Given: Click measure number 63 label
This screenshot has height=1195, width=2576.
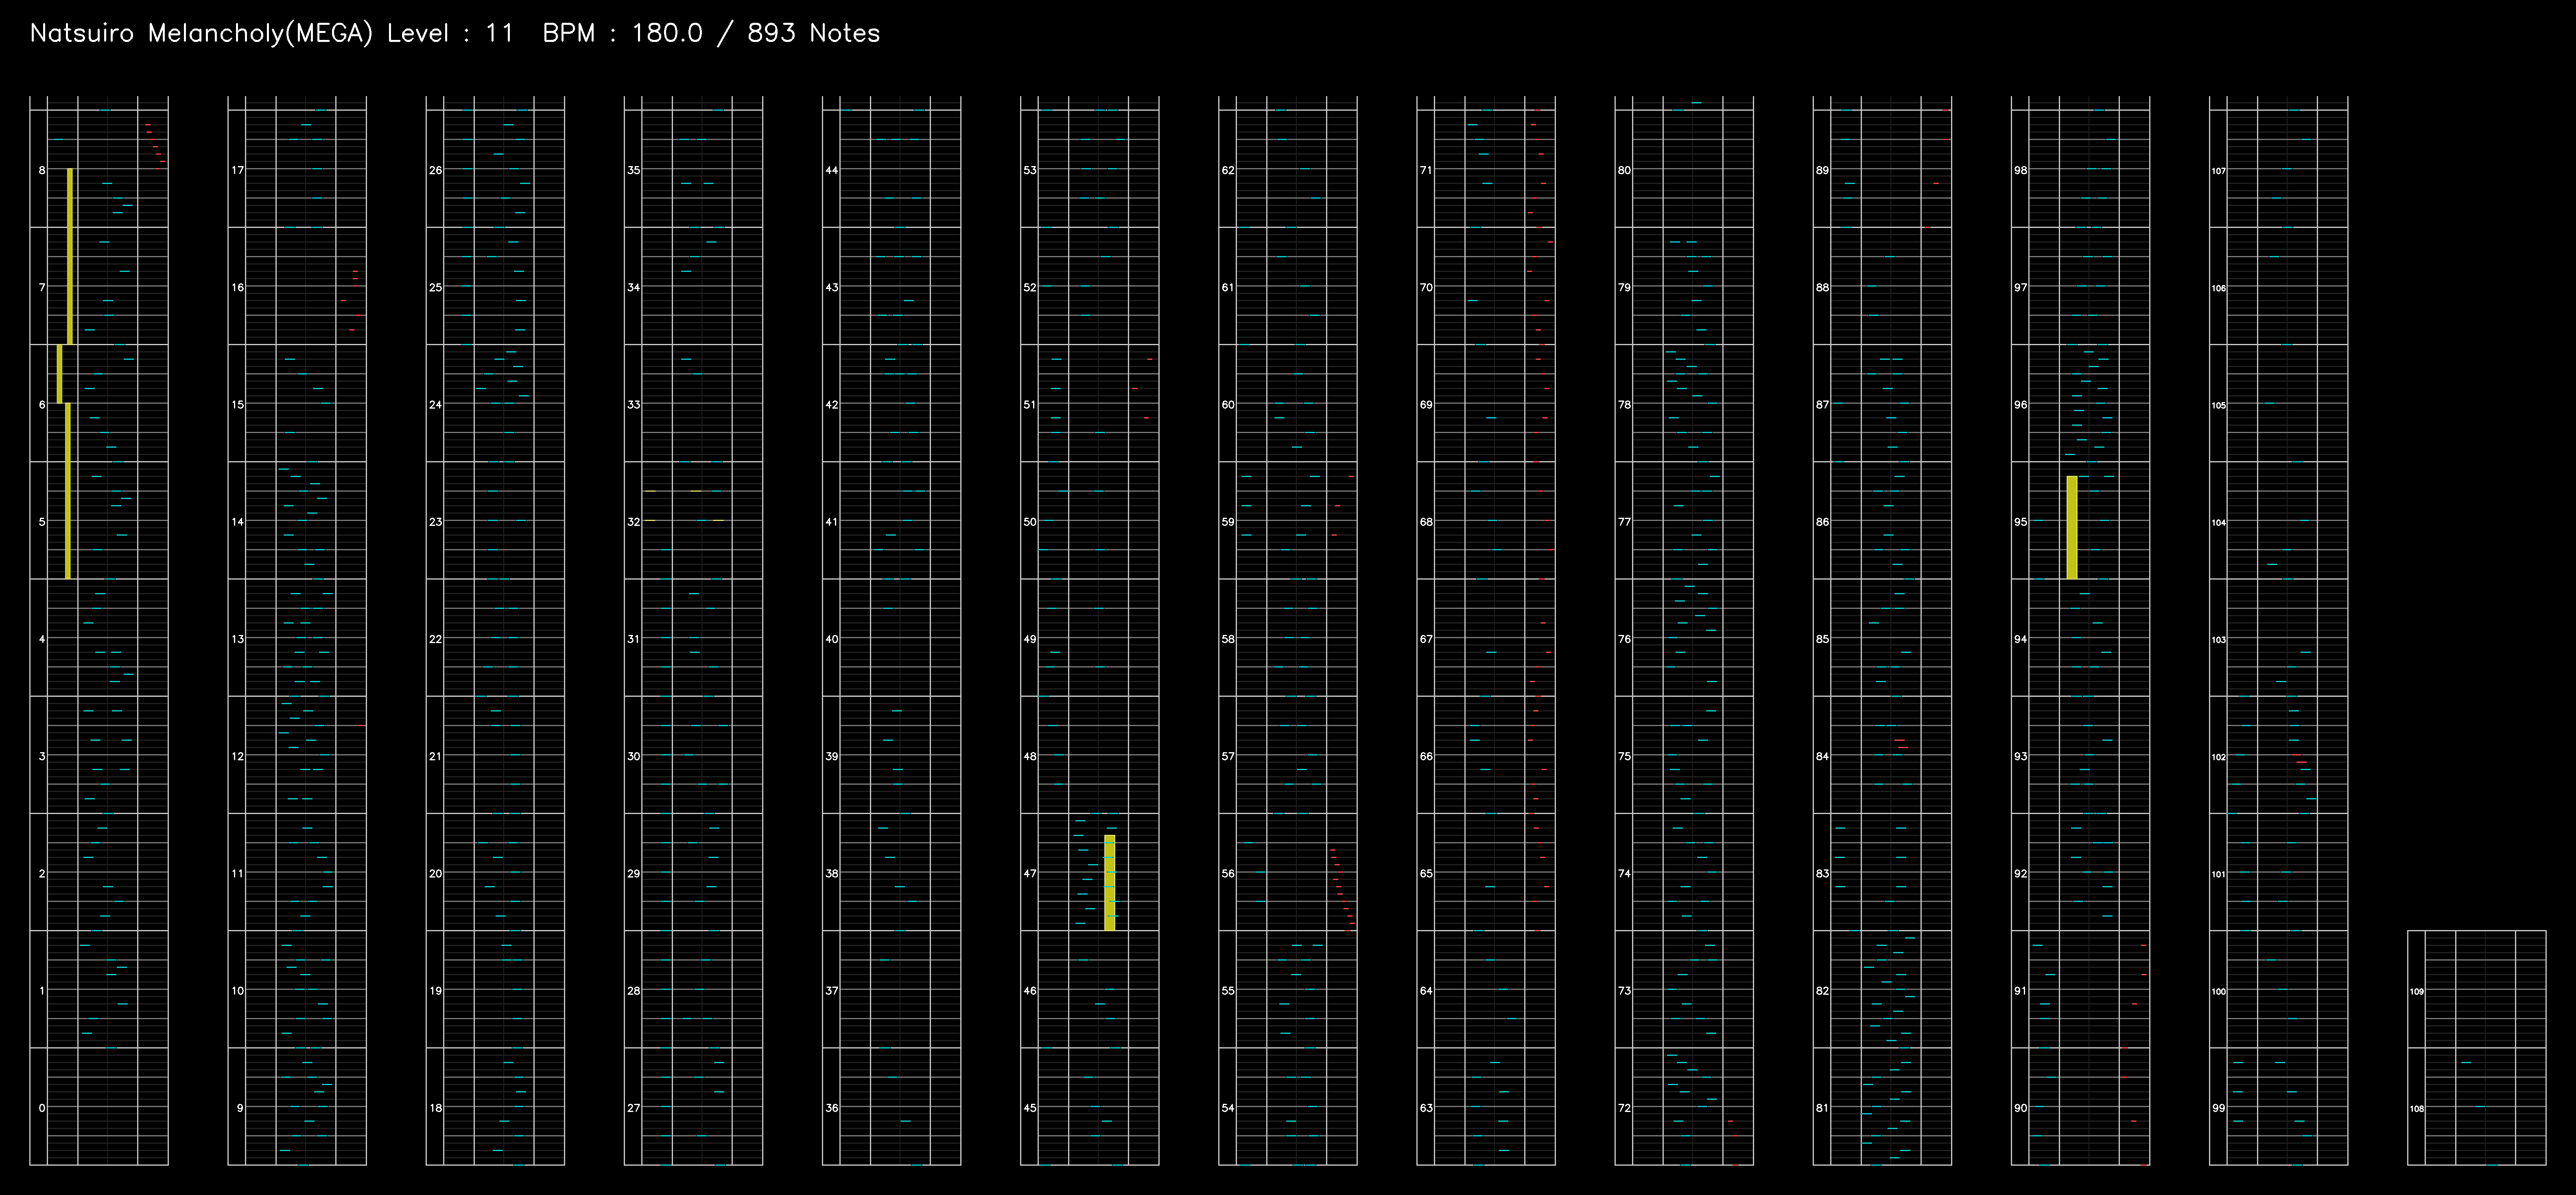Looking at the screenshot, I should 1426,1108.
